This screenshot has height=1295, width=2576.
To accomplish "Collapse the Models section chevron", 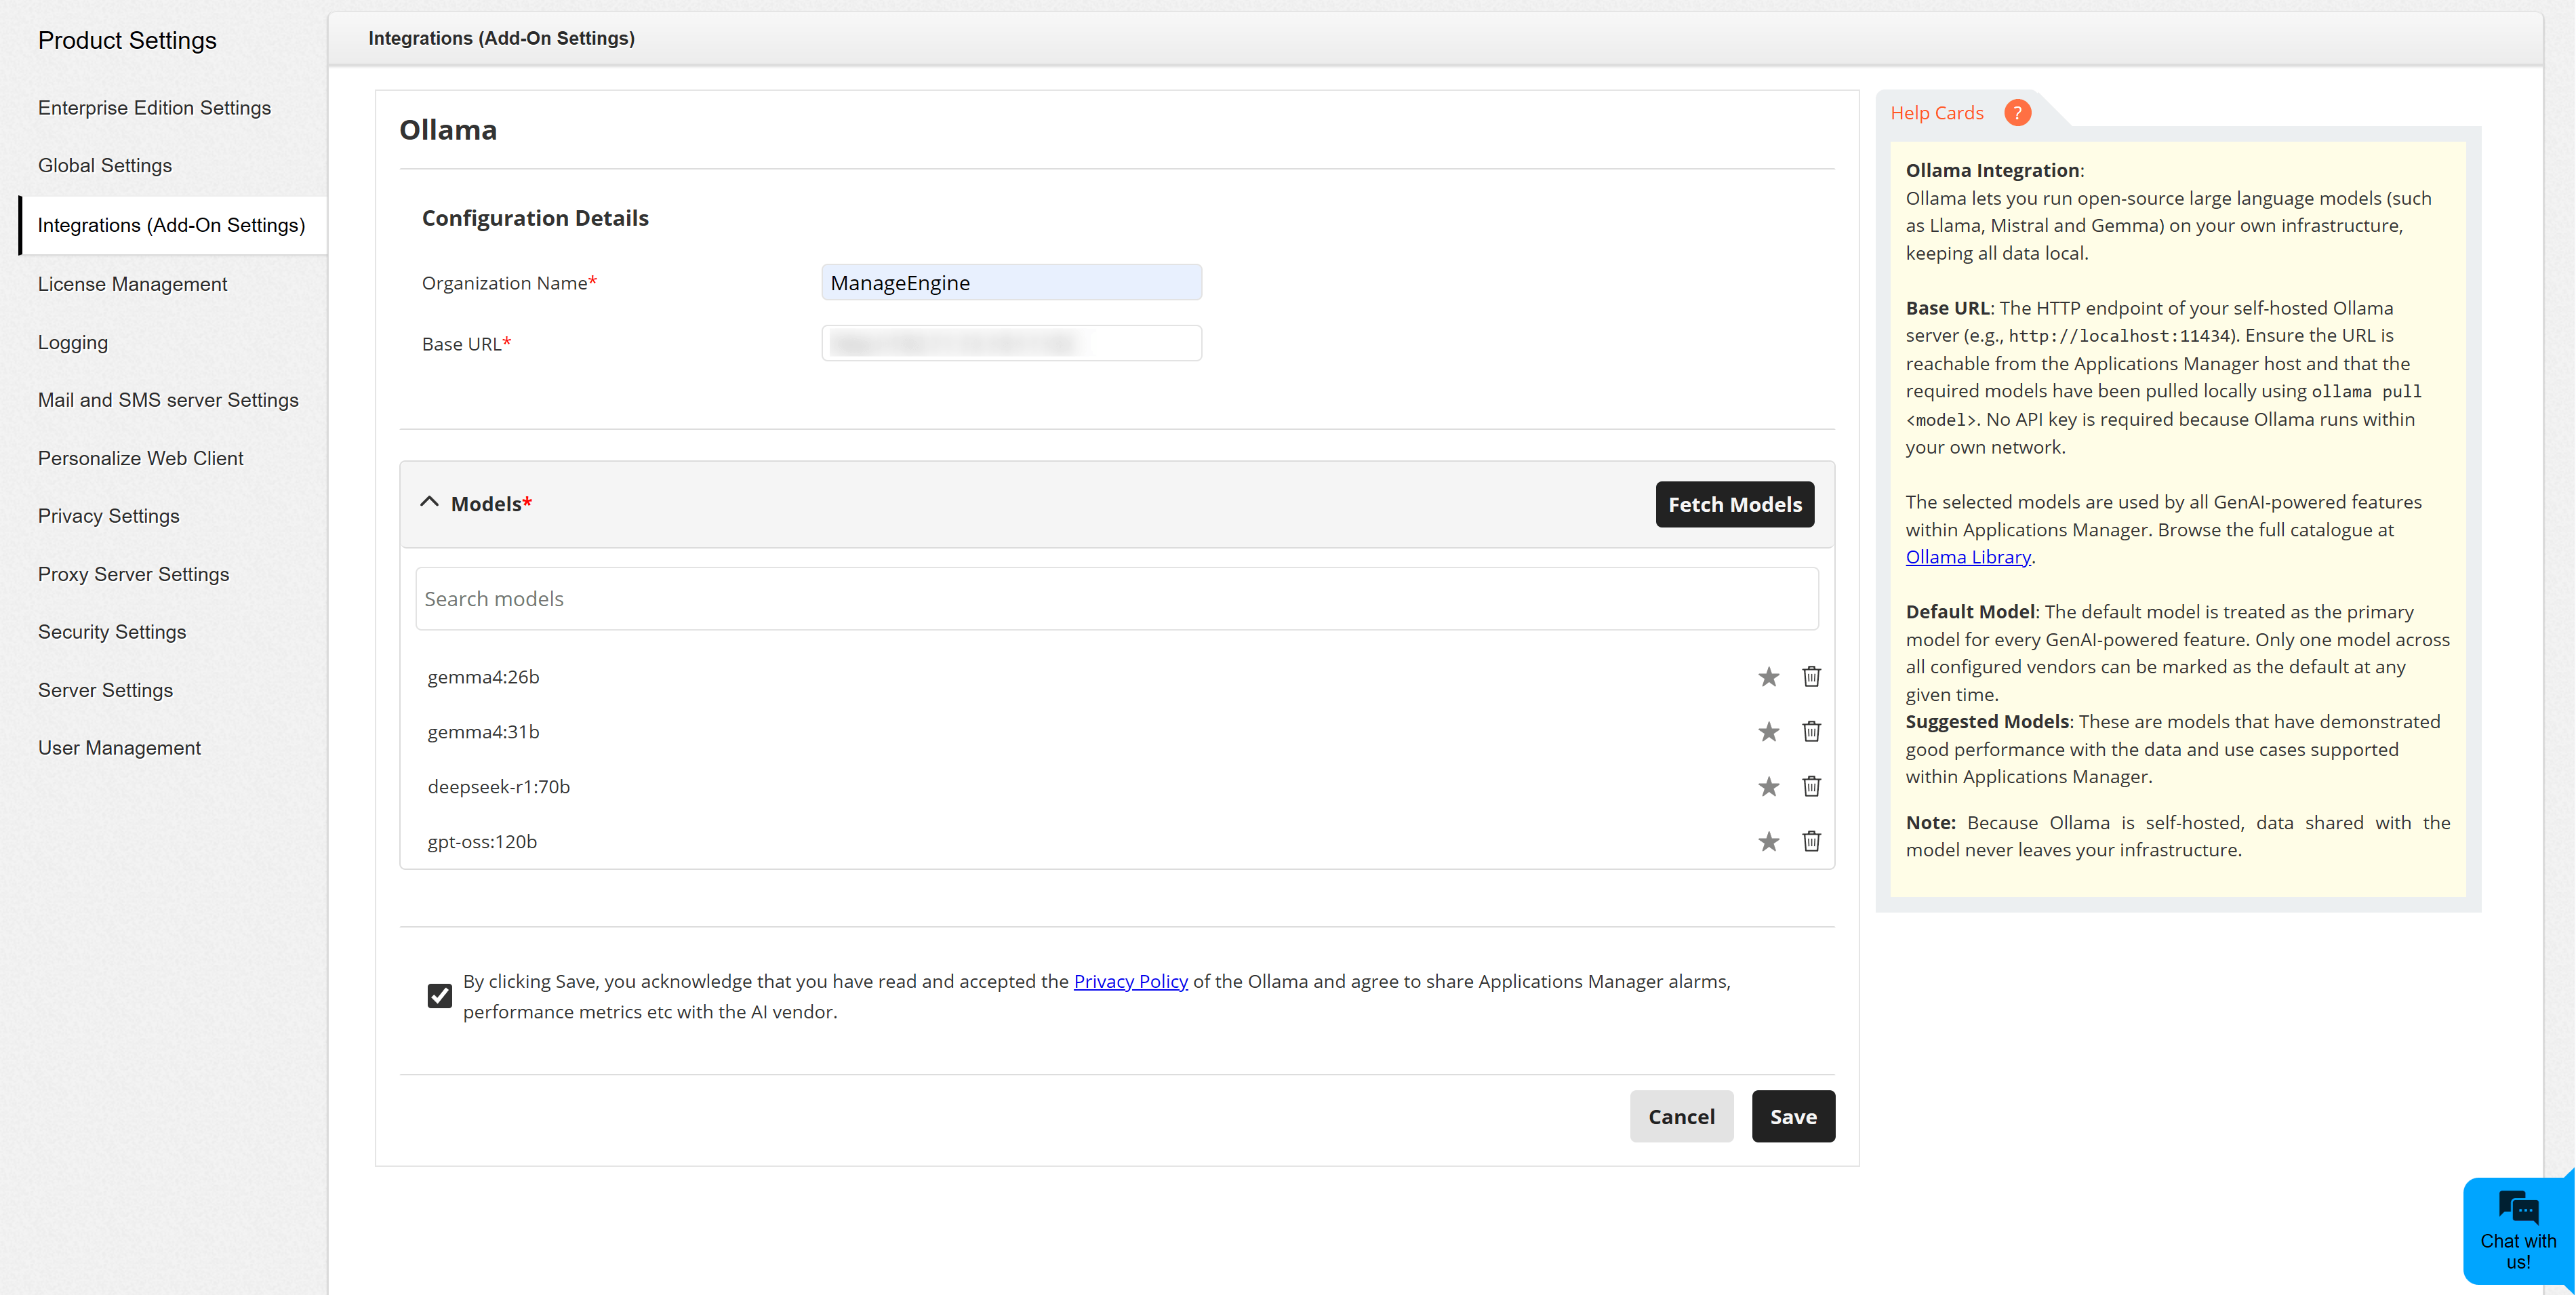I will tap(429, 503).
